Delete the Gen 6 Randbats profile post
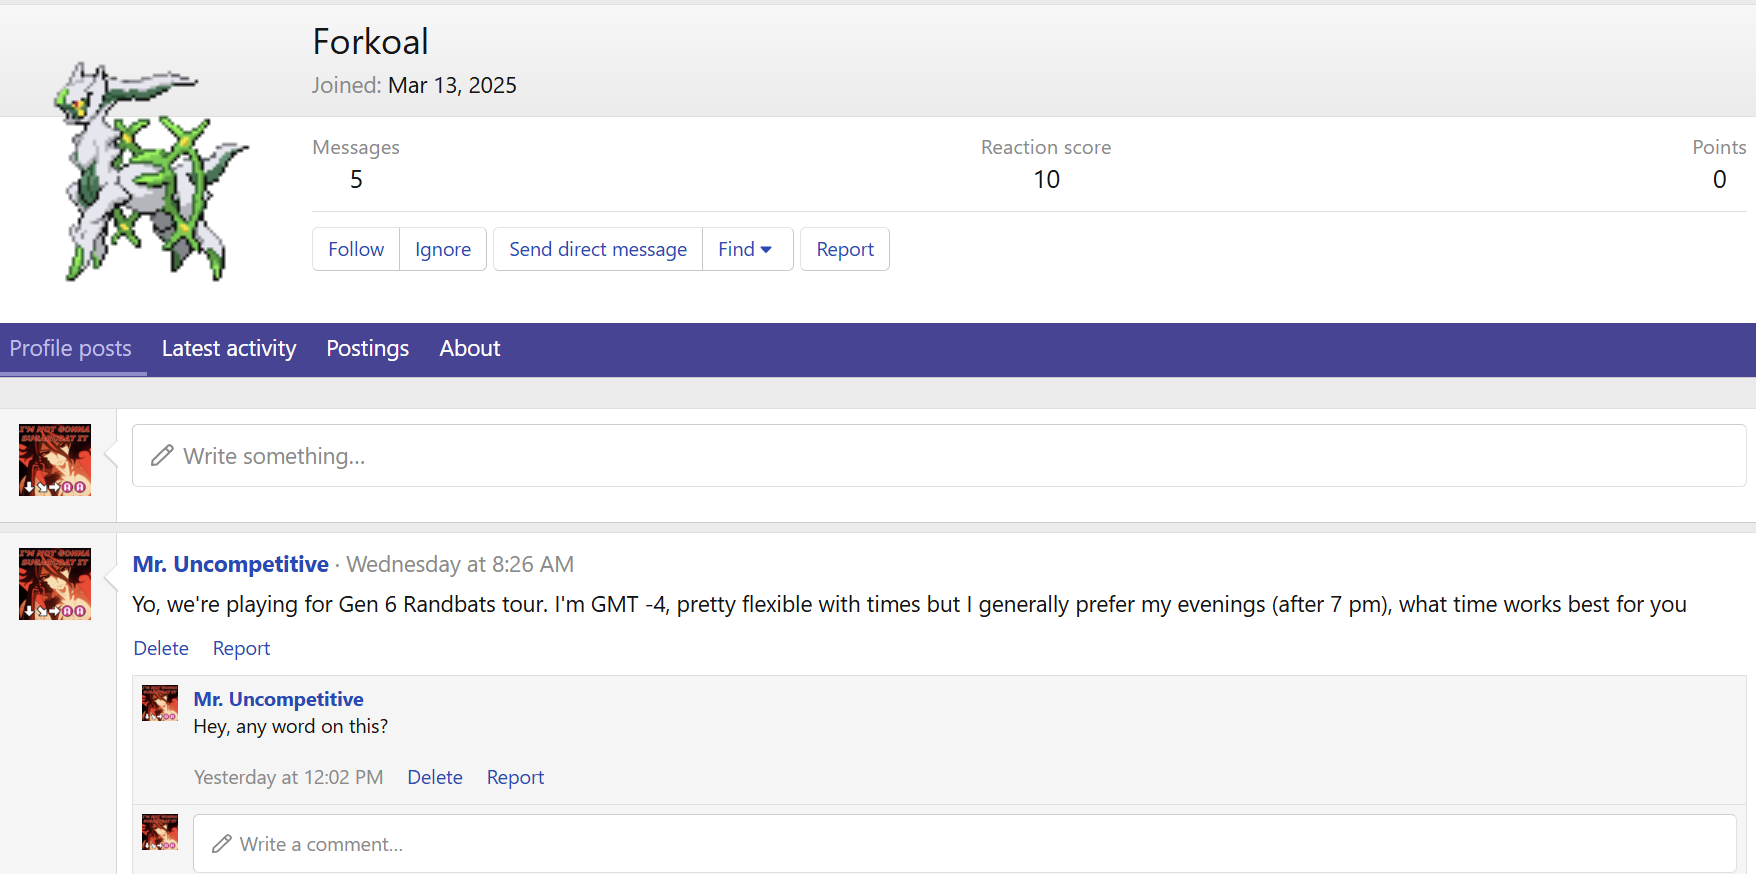The height and width of the screenshot is (874, 1756). coord(161,648)
